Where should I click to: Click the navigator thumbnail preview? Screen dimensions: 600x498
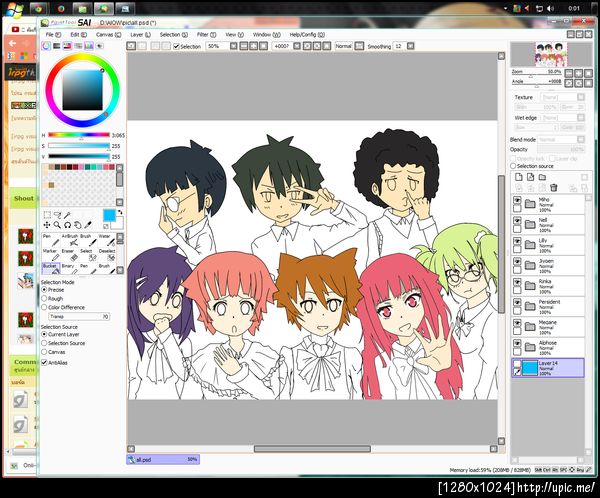pyautogui.click(x=551, y=54)
